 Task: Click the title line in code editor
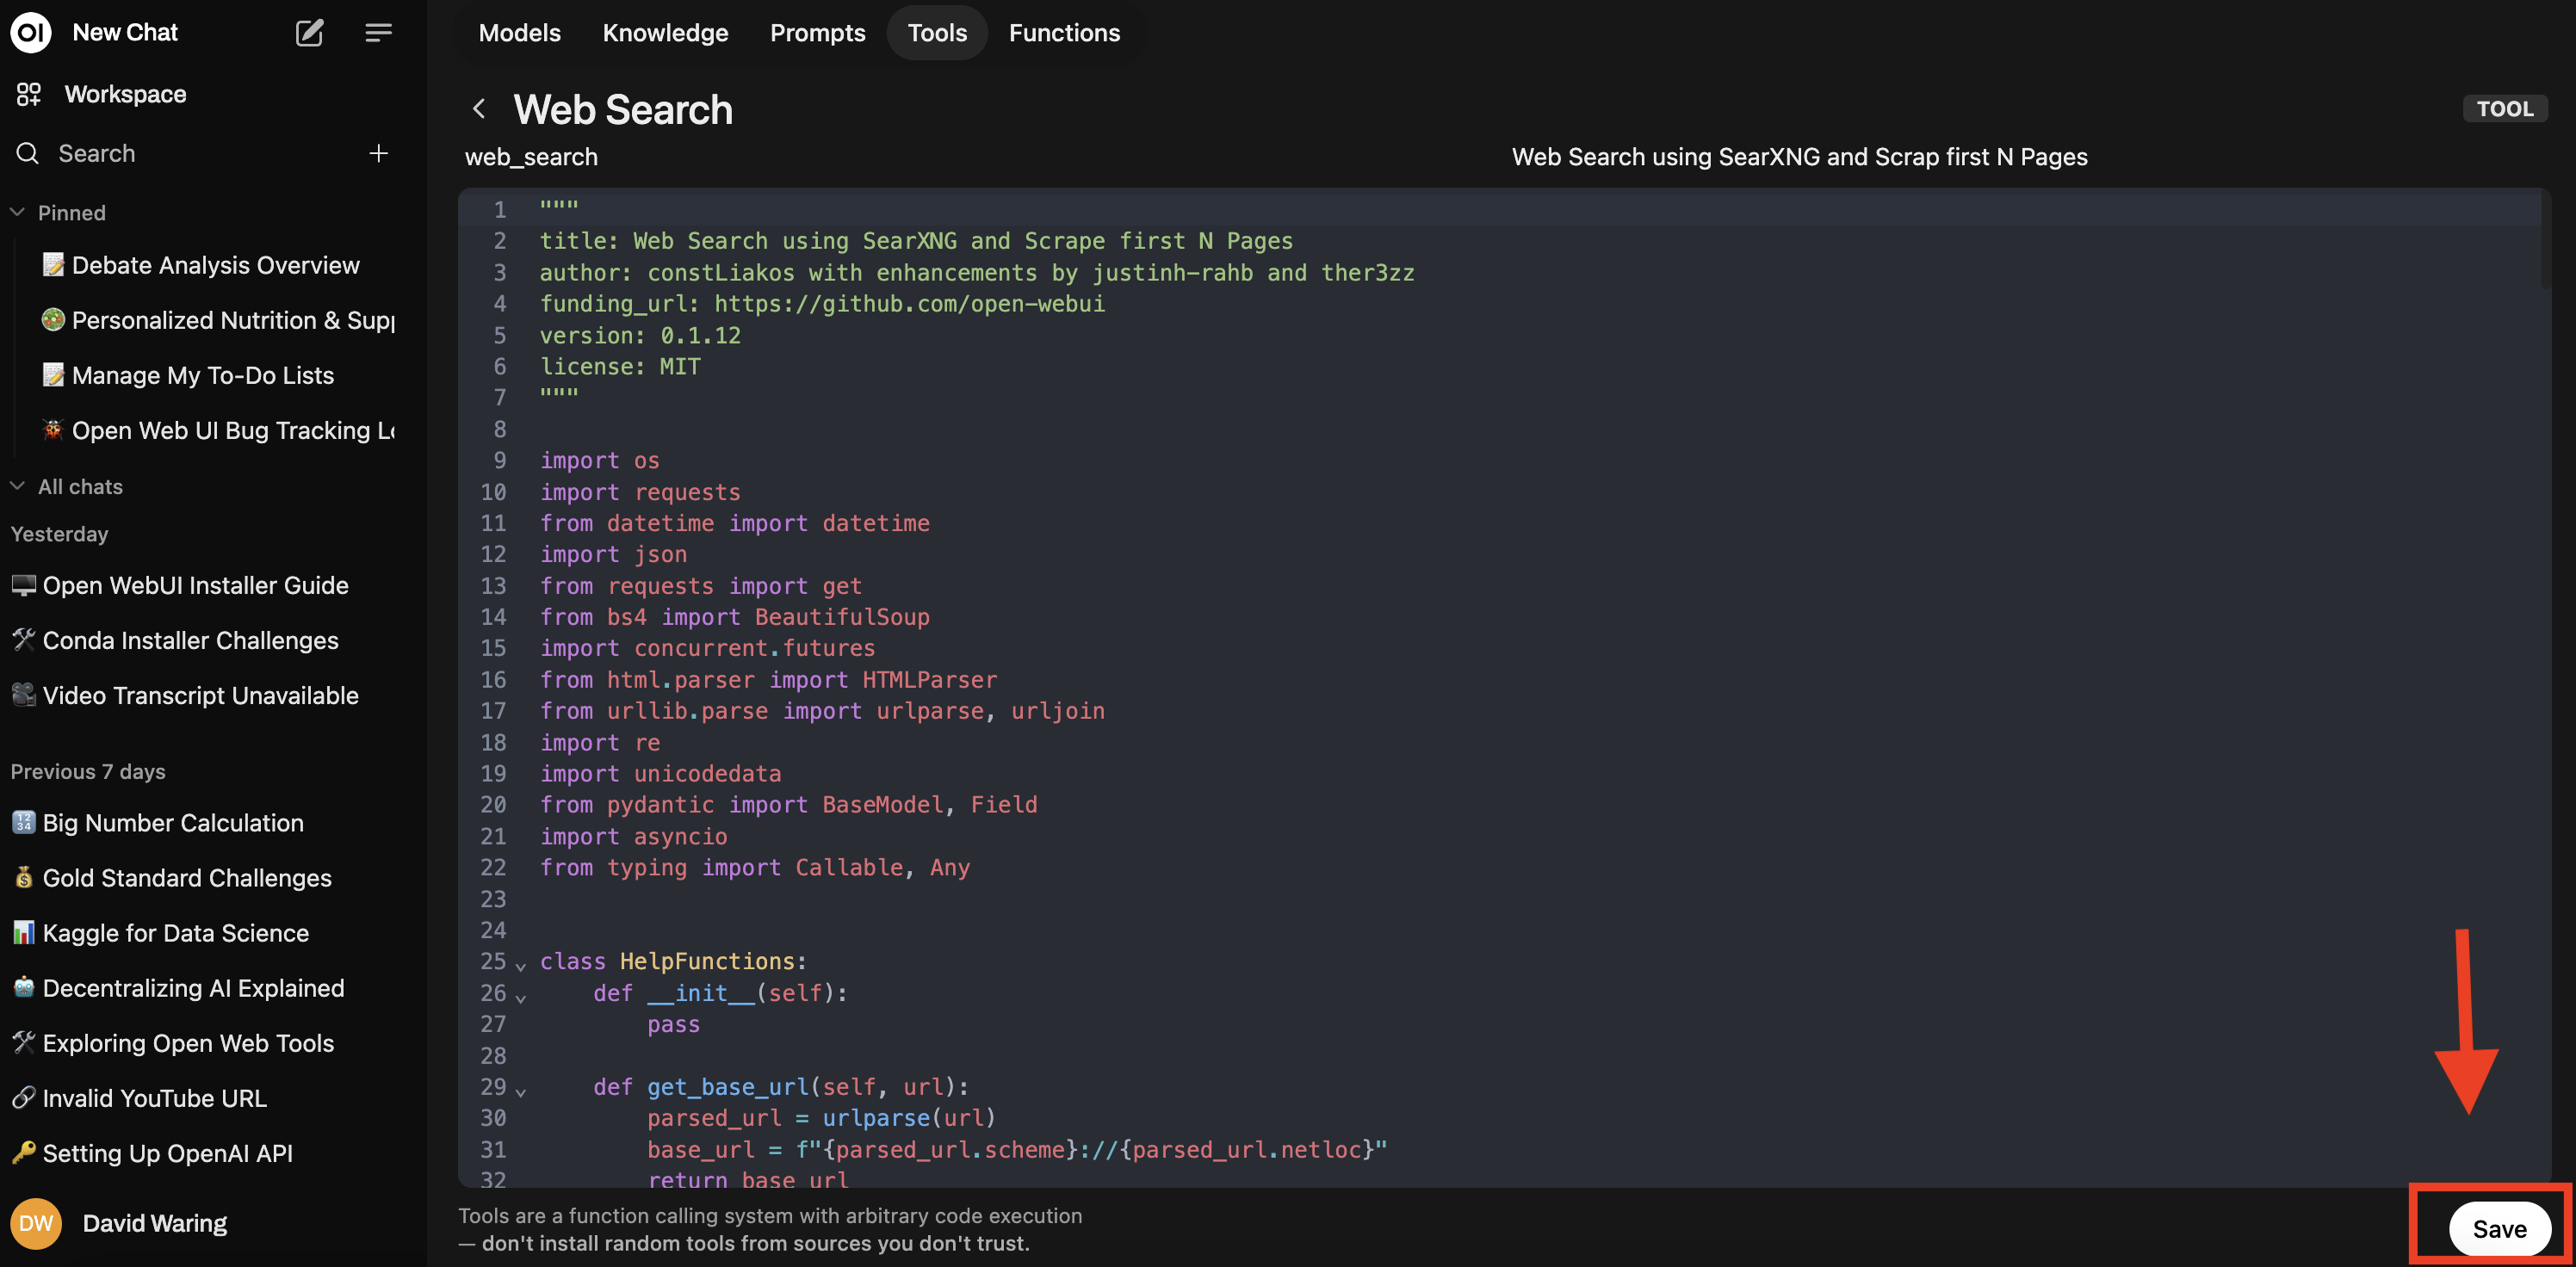tap(916, 241)
